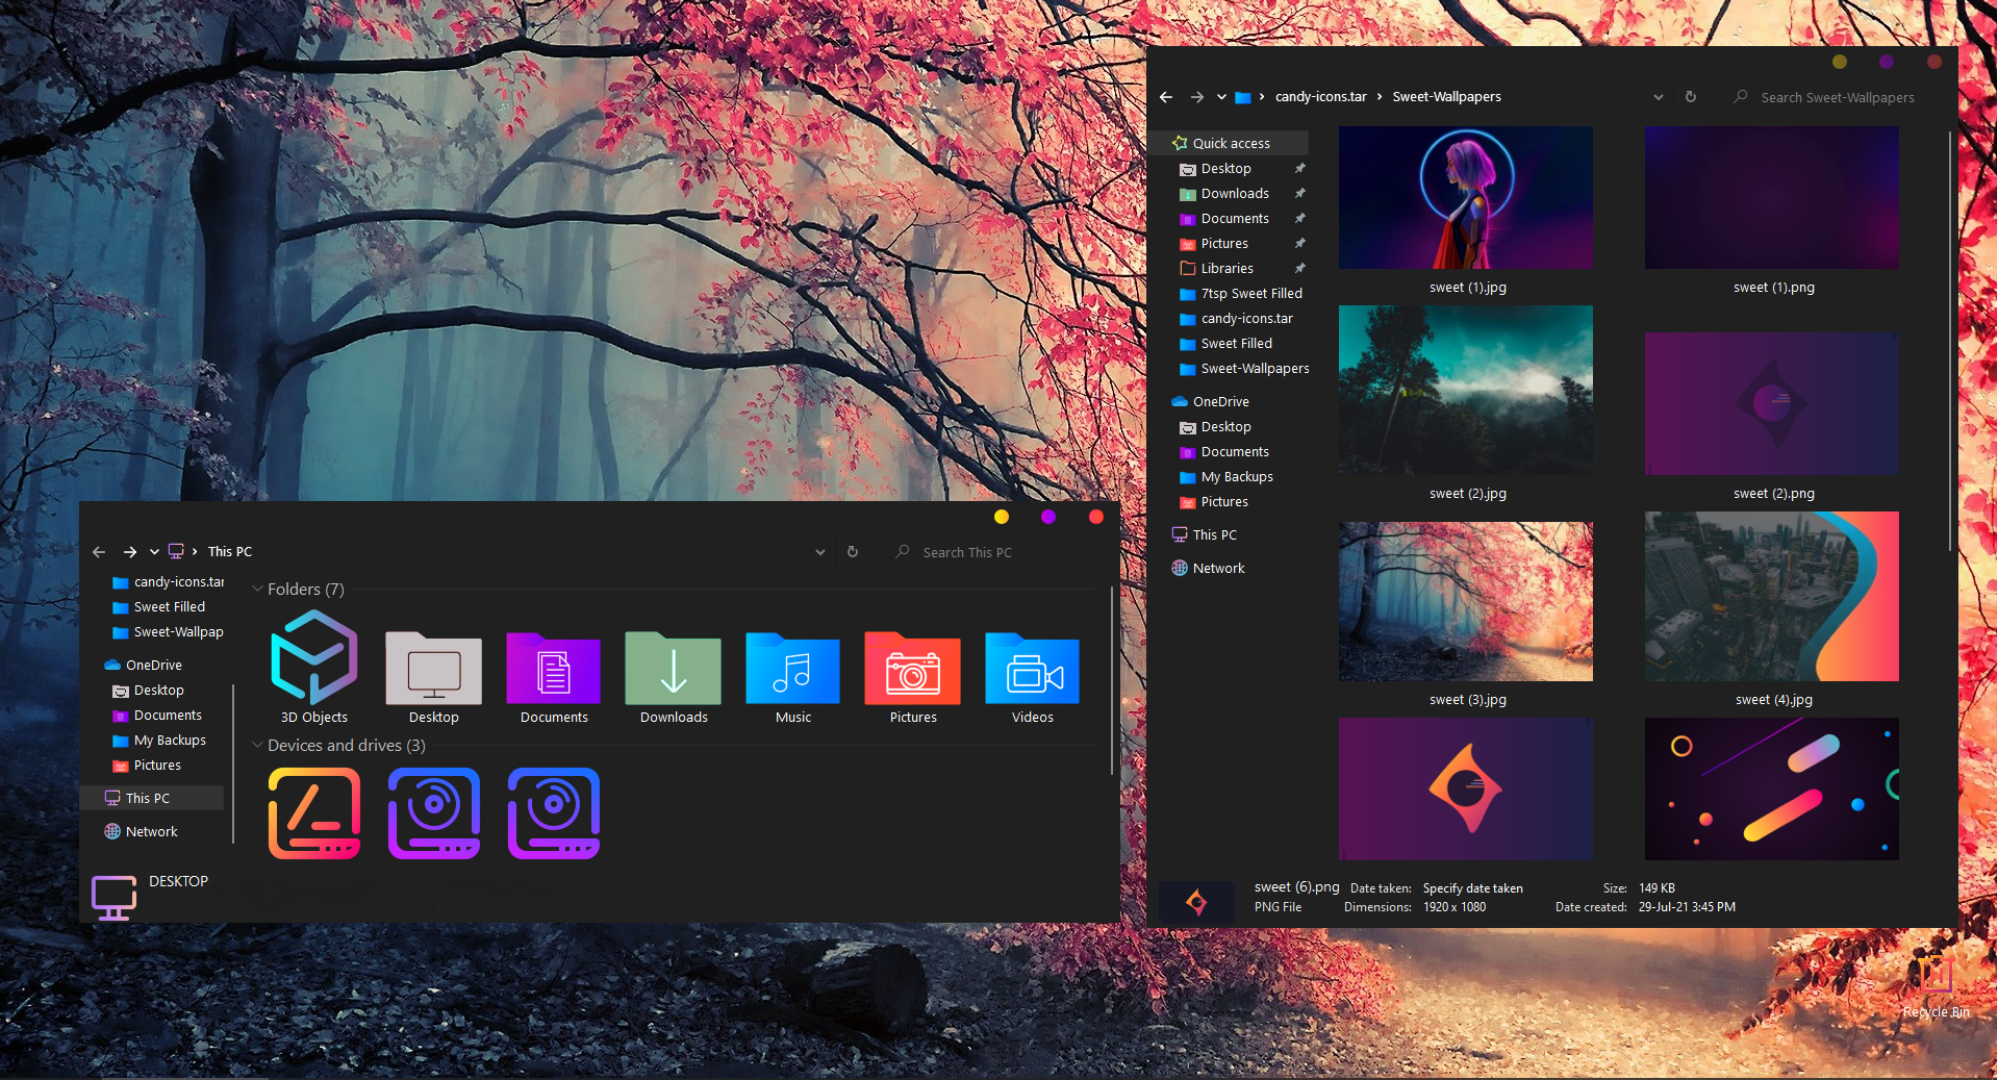Click the Search Sweet-Wallpapers box
The width and height of the screenshot is (1998, 1080).
tap(1836, 97)
